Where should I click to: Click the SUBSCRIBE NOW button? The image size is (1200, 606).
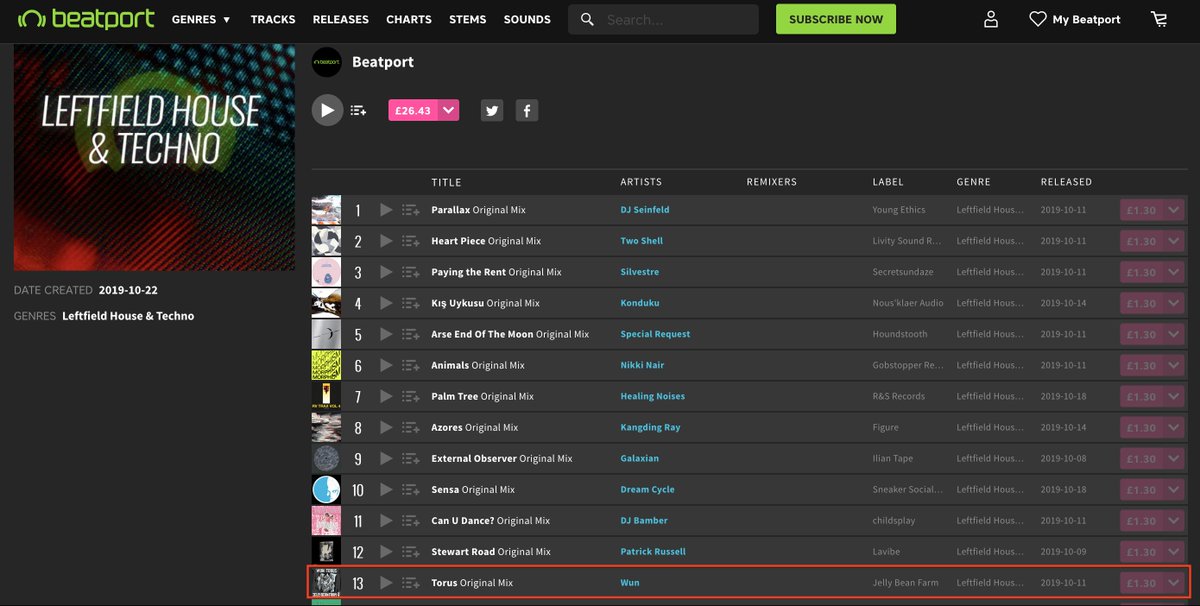point(836,19)
